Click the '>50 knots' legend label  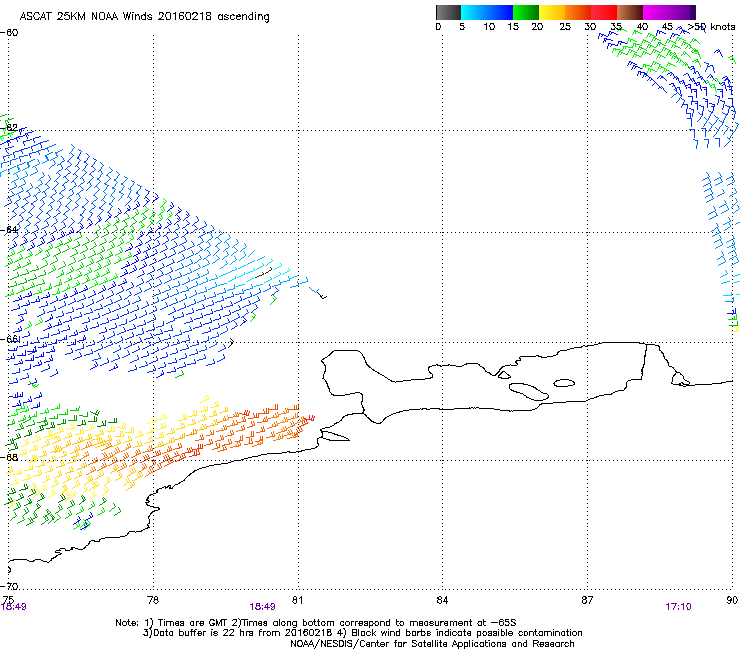tap(711, 27)
